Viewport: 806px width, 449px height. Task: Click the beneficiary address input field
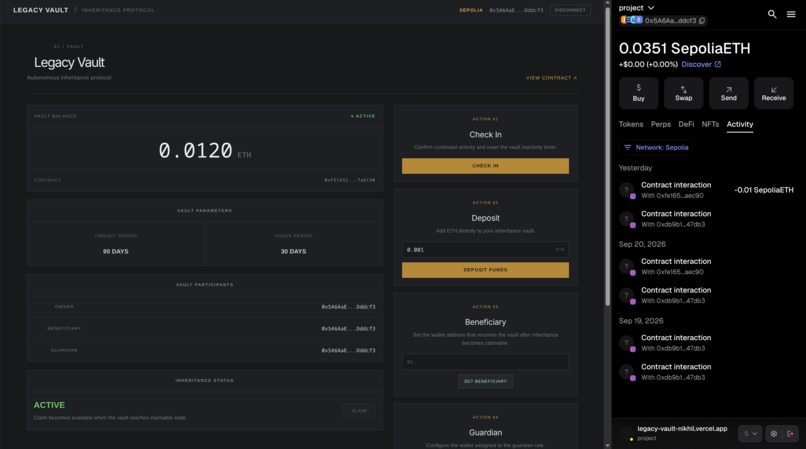tap(485, 362)
